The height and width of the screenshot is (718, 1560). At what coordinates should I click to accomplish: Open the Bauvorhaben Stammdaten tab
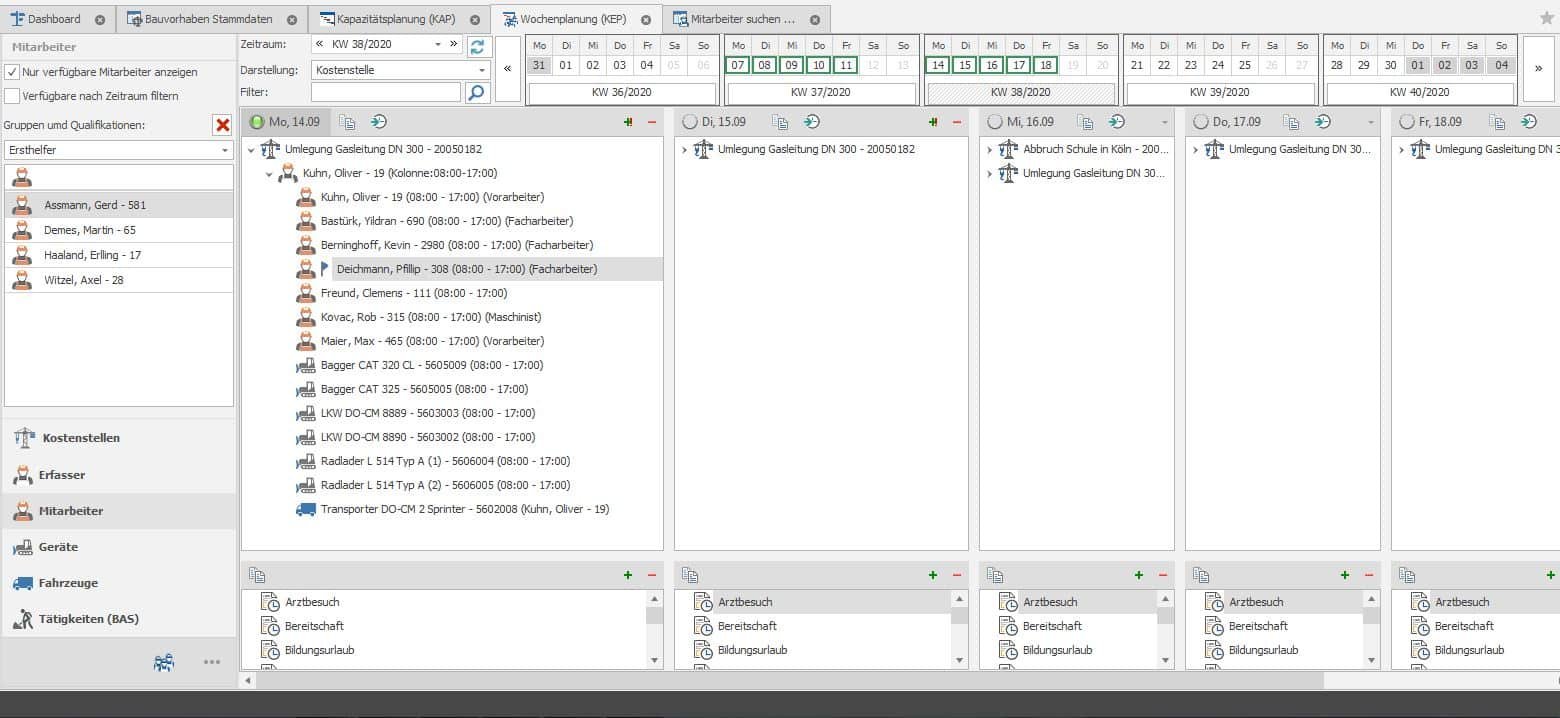[207, 19]
